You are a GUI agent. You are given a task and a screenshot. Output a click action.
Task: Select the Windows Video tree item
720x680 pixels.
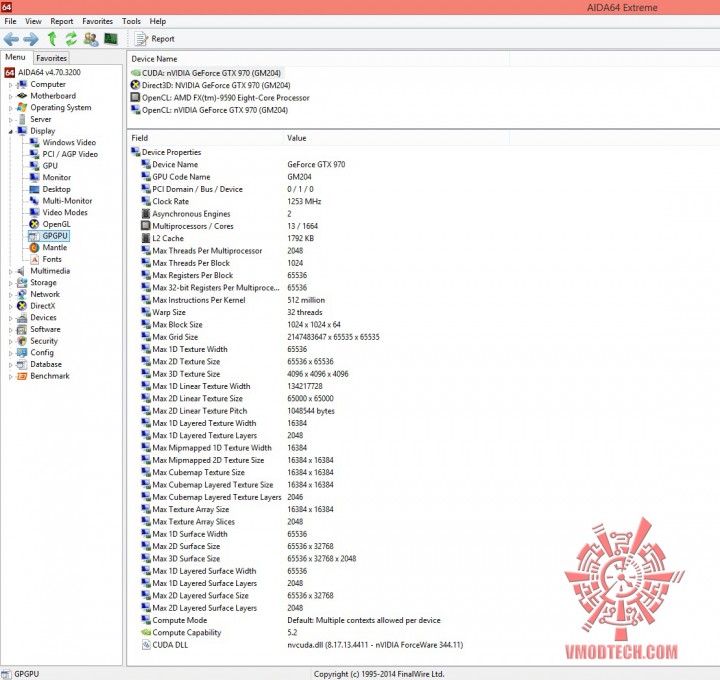click(69, 142)
